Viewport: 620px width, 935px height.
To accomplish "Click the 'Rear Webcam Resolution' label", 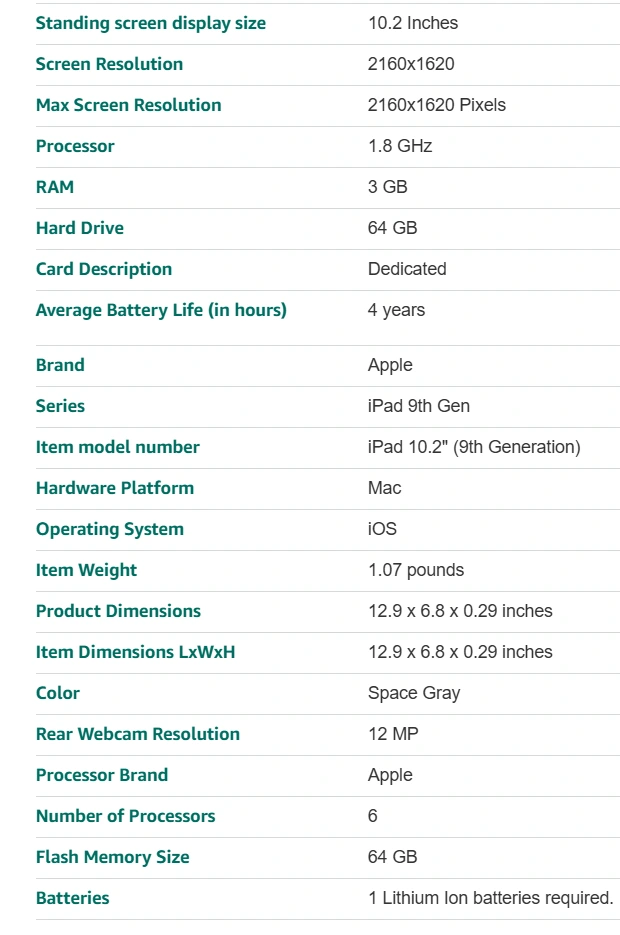I will point(138,734).
